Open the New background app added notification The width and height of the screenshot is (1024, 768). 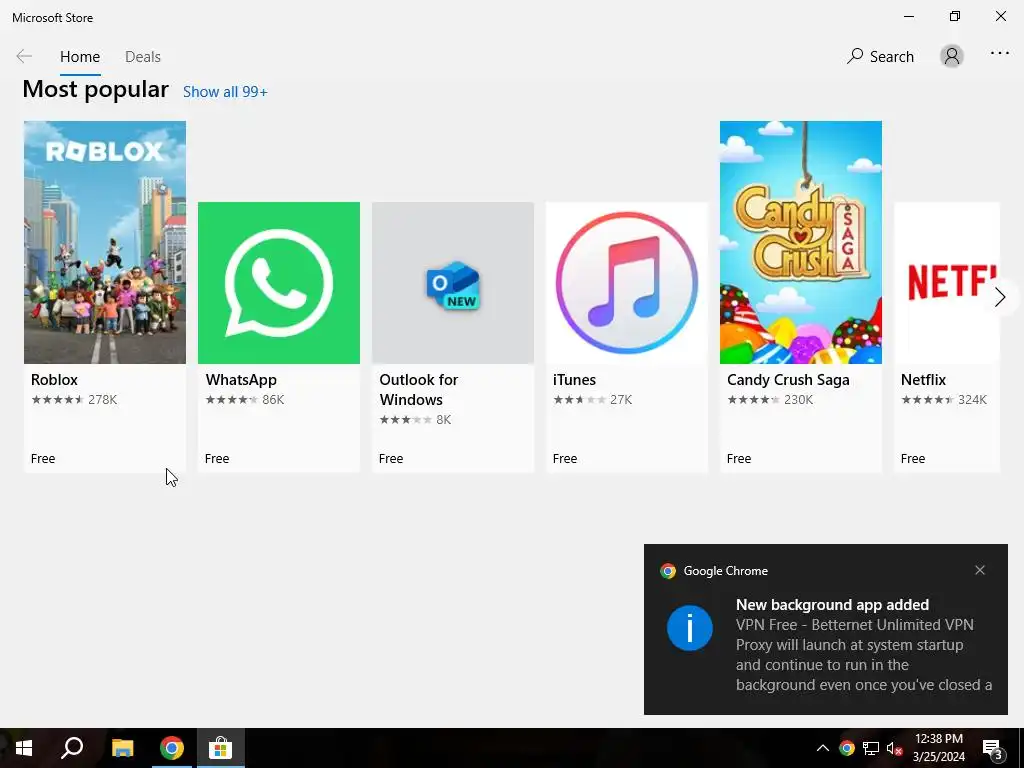[x=825, y=629]
